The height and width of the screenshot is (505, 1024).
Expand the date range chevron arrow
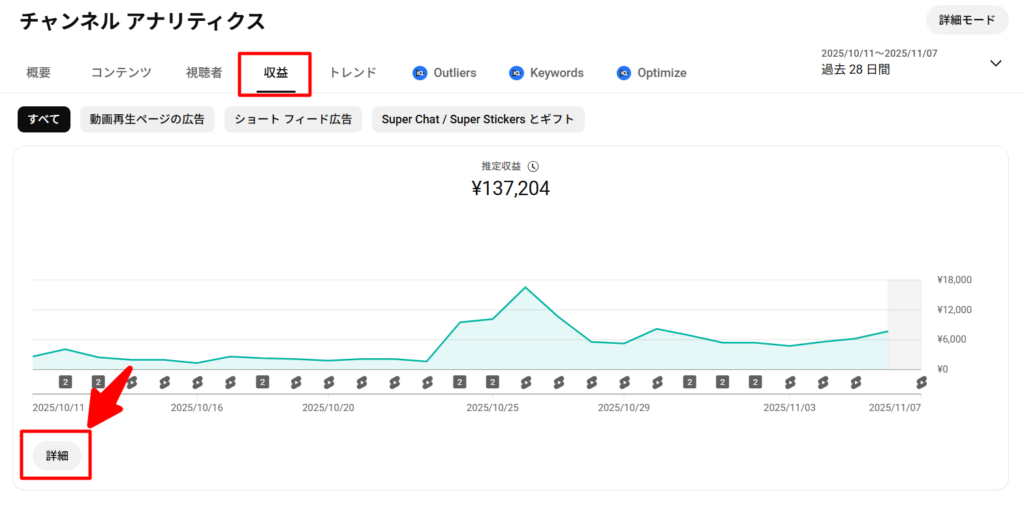pos(995,63)
